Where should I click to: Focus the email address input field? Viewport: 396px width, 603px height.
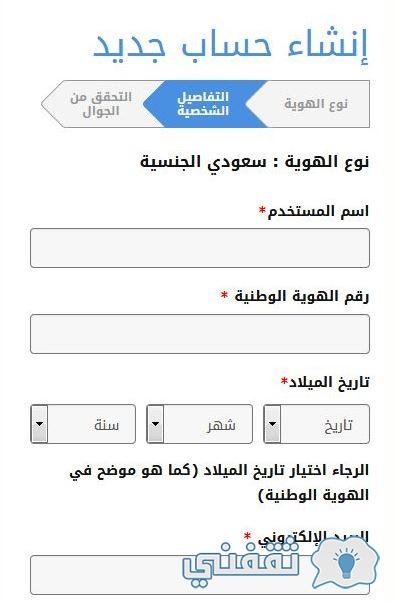point(200,575)
